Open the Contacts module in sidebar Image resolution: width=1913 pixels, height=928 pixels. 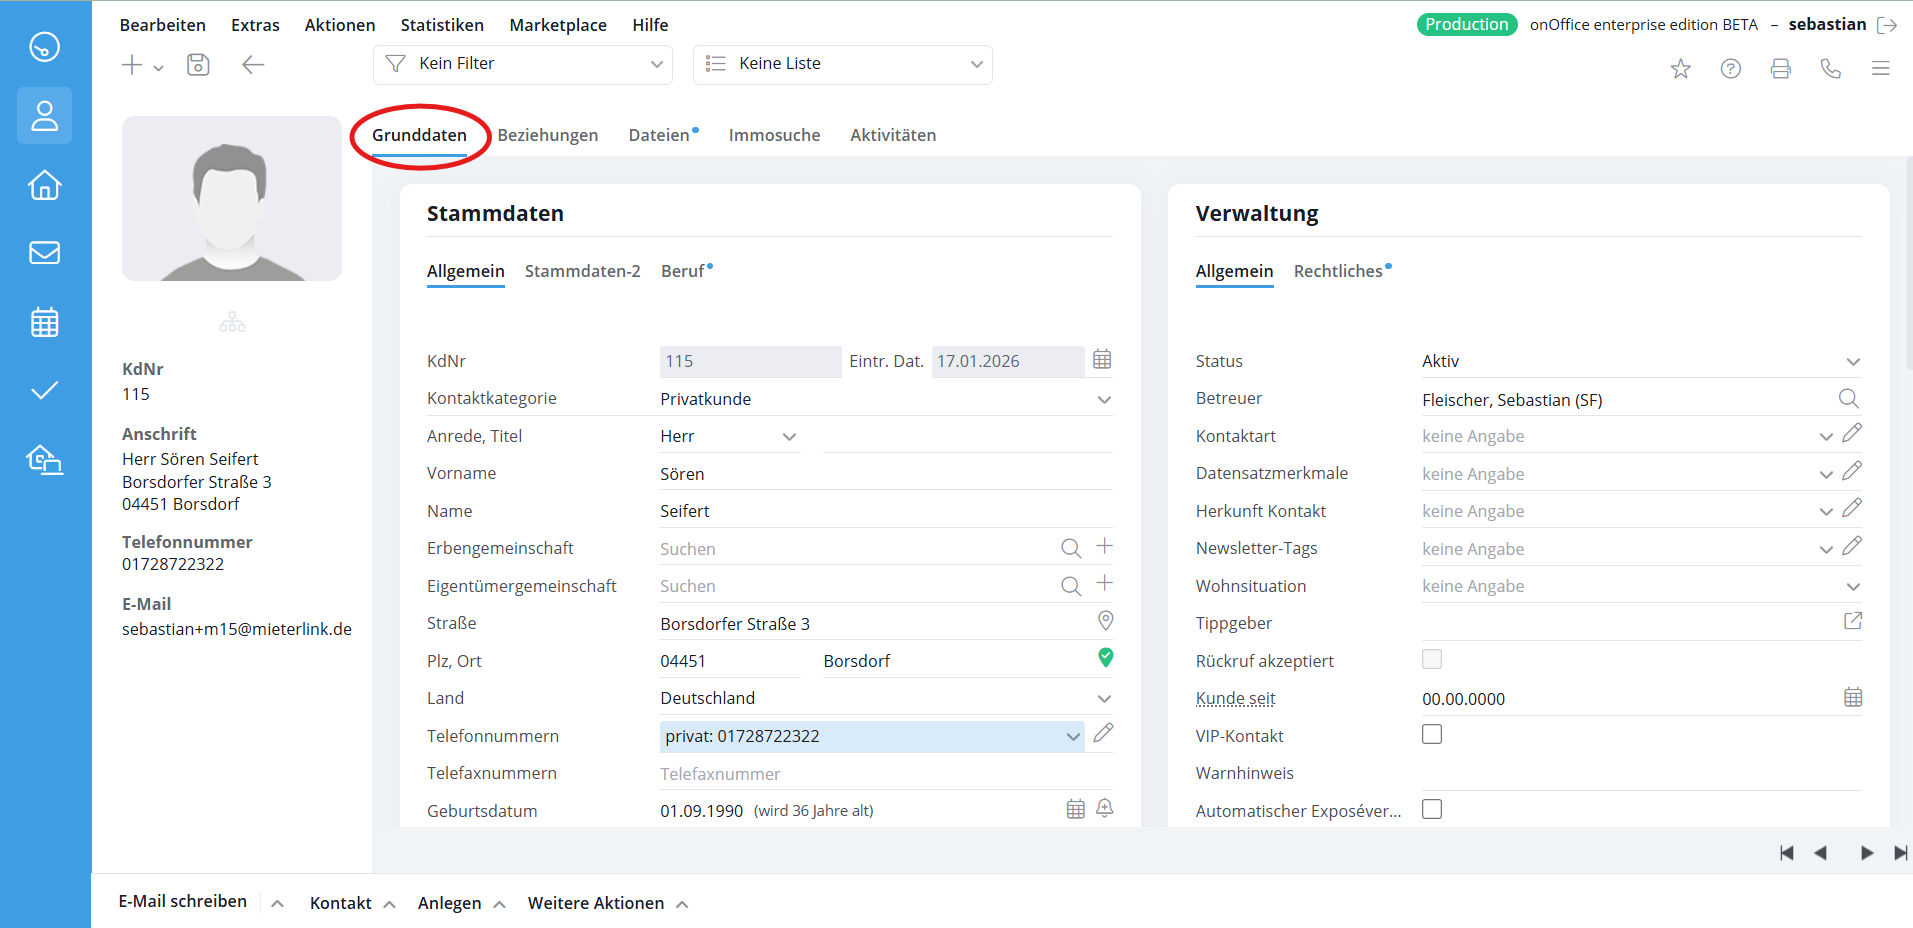tap(44, 116)
